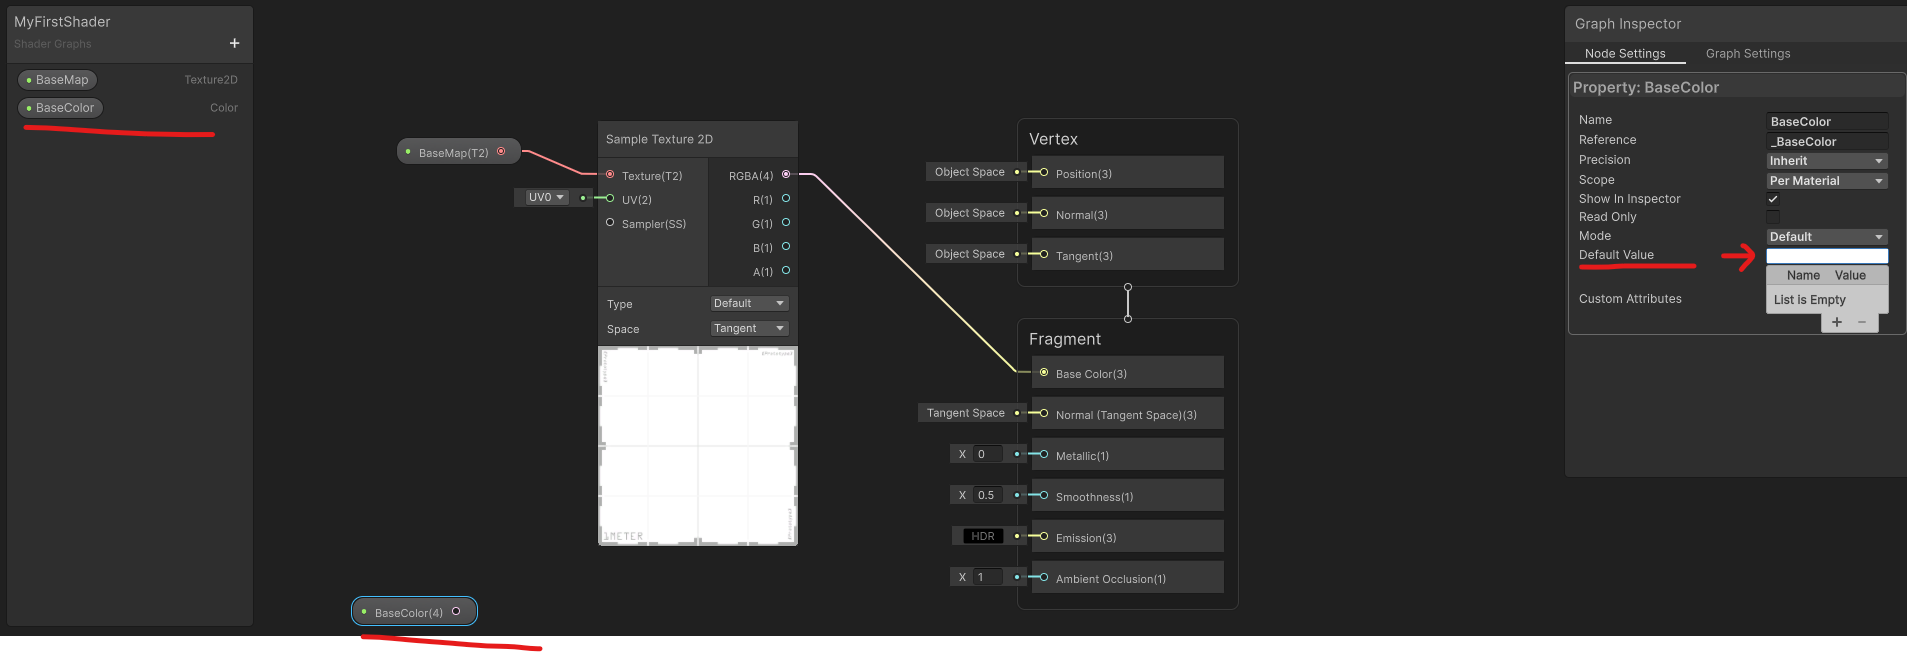Remove custom attribute with minus button

pyautogui.click(x=1861, y=322)
